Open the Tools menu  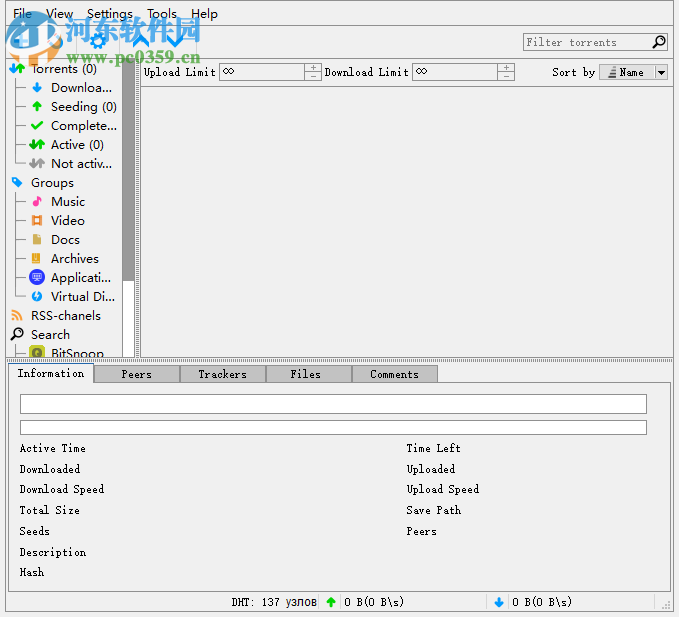pos(162,14)
